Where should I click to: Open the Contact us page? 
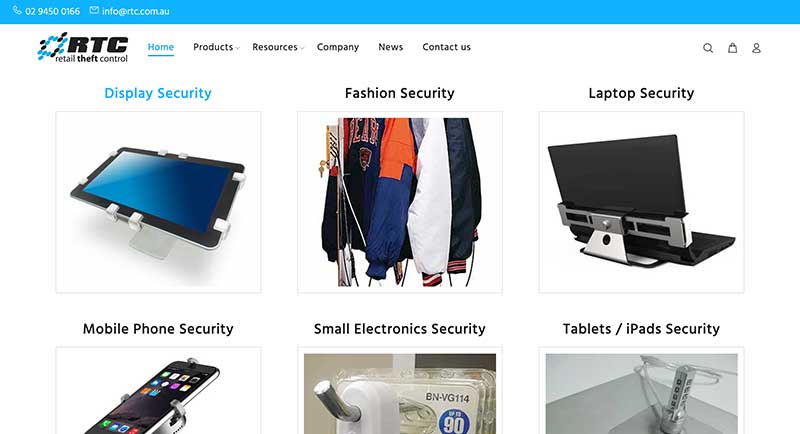(446, 47)
